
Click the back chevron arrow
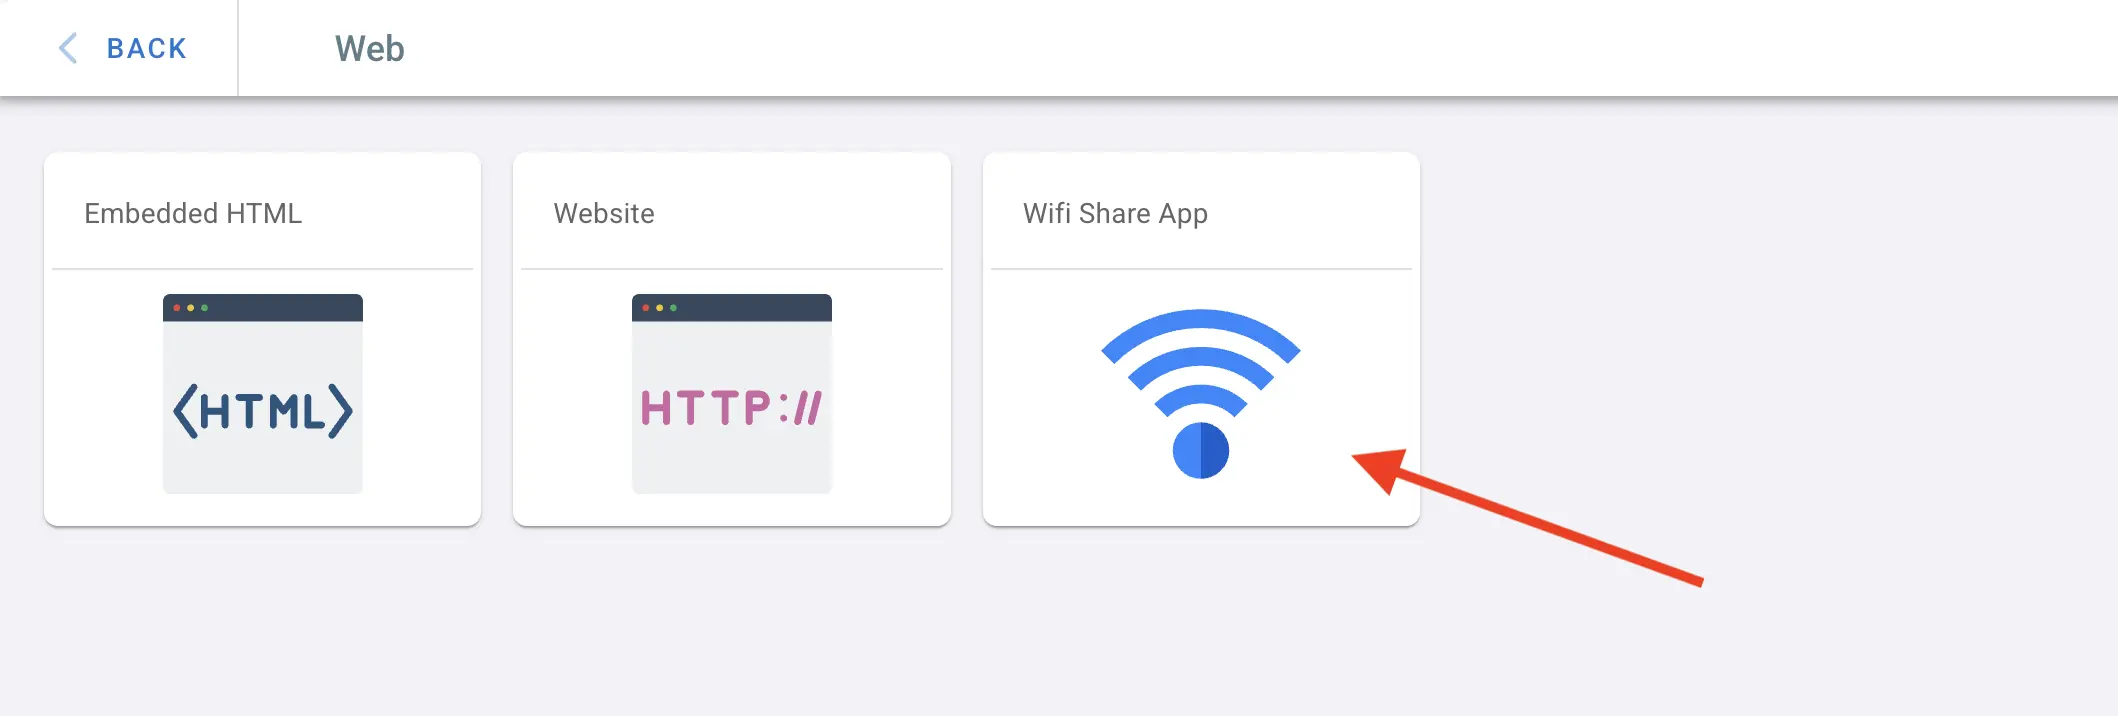pos(67,47)
